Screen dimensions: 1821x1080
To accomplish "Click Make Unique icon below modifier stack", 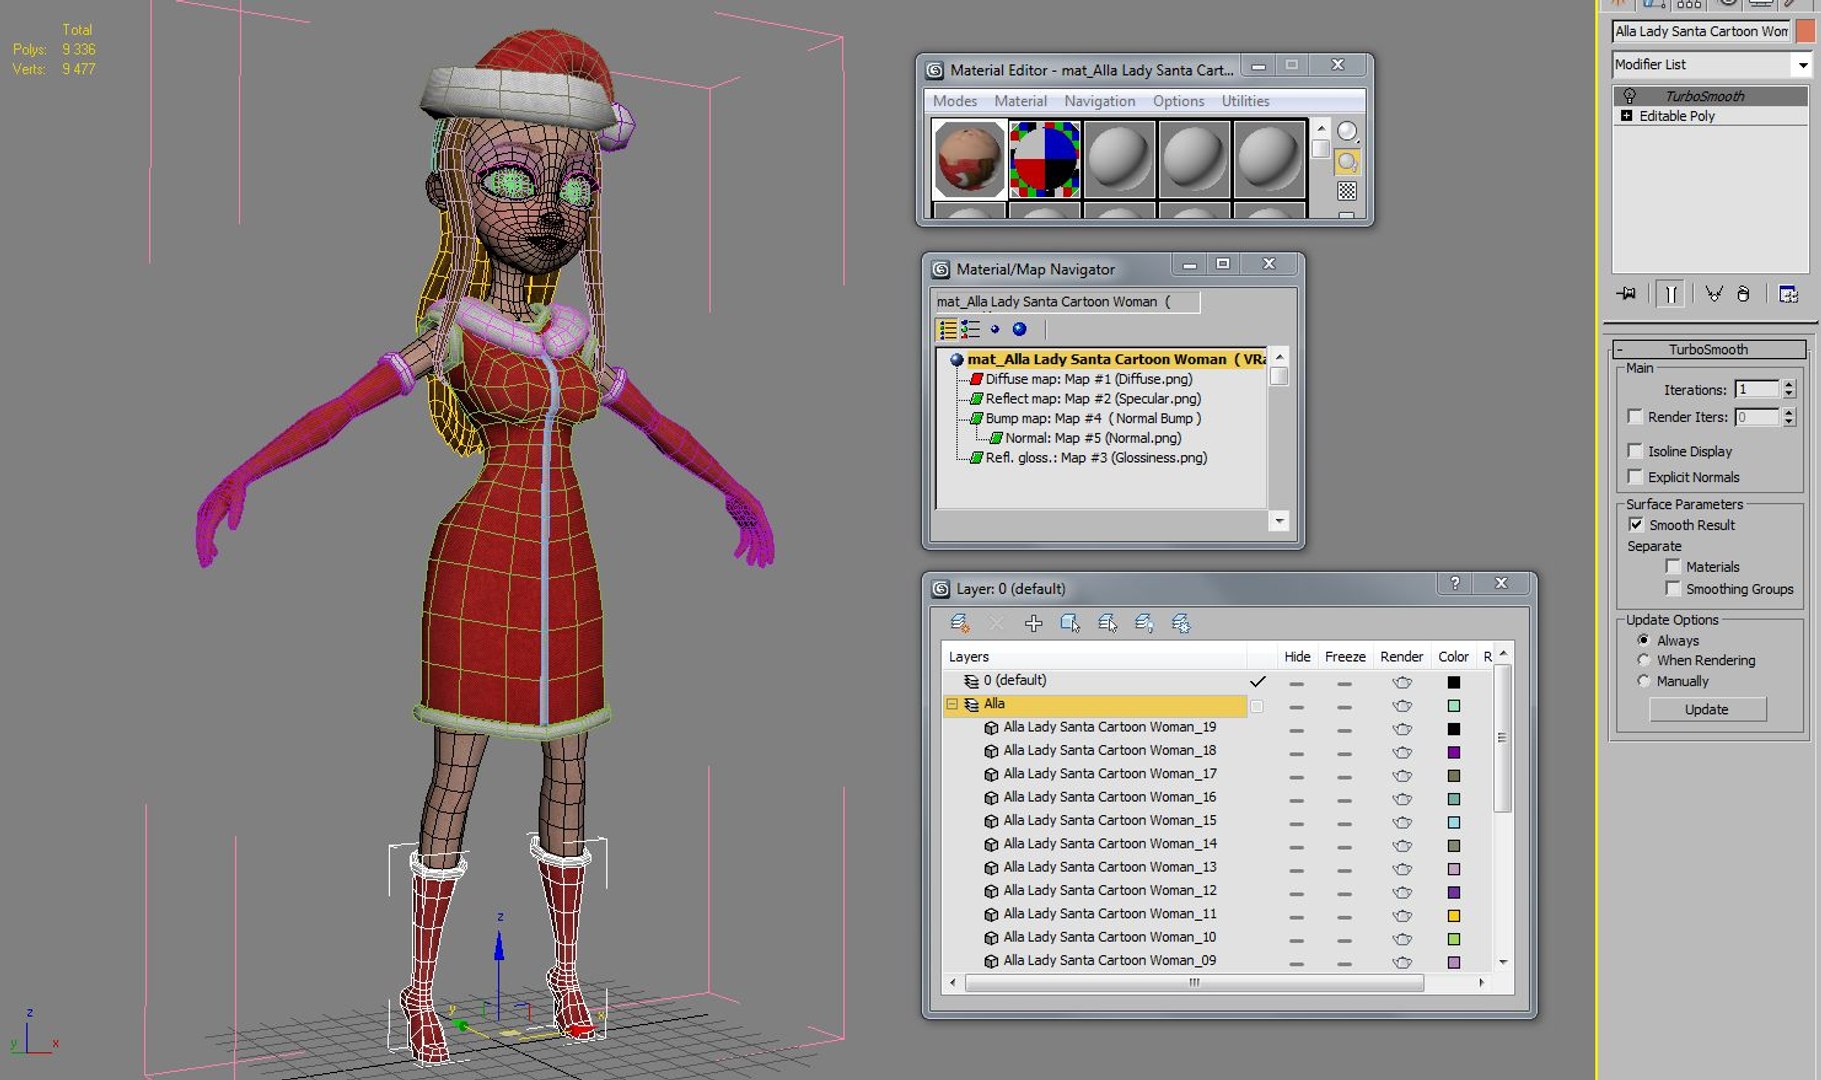I will tap(1714, 294).
